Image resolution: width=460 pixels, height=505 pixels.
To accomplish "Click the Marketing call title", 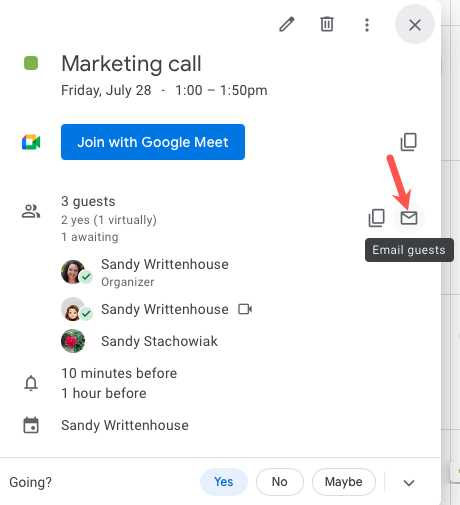I will [131, 63].
